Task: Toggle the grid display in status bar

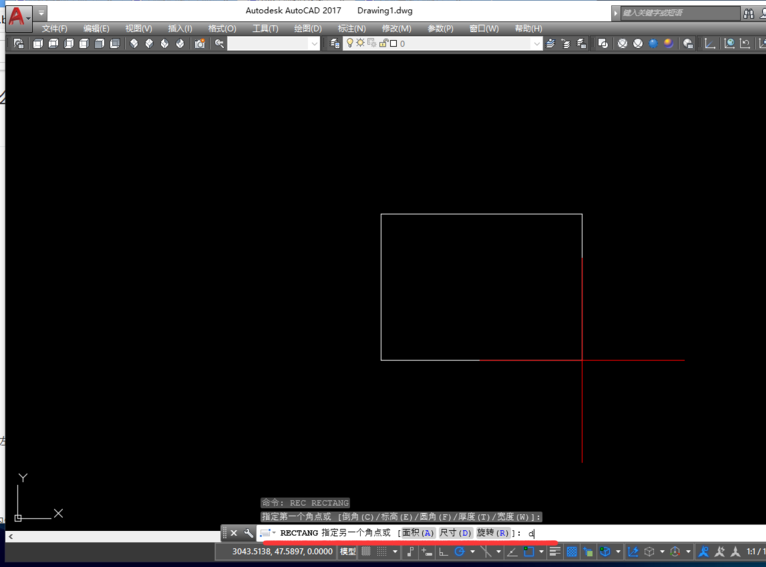Action: (367, 552)
